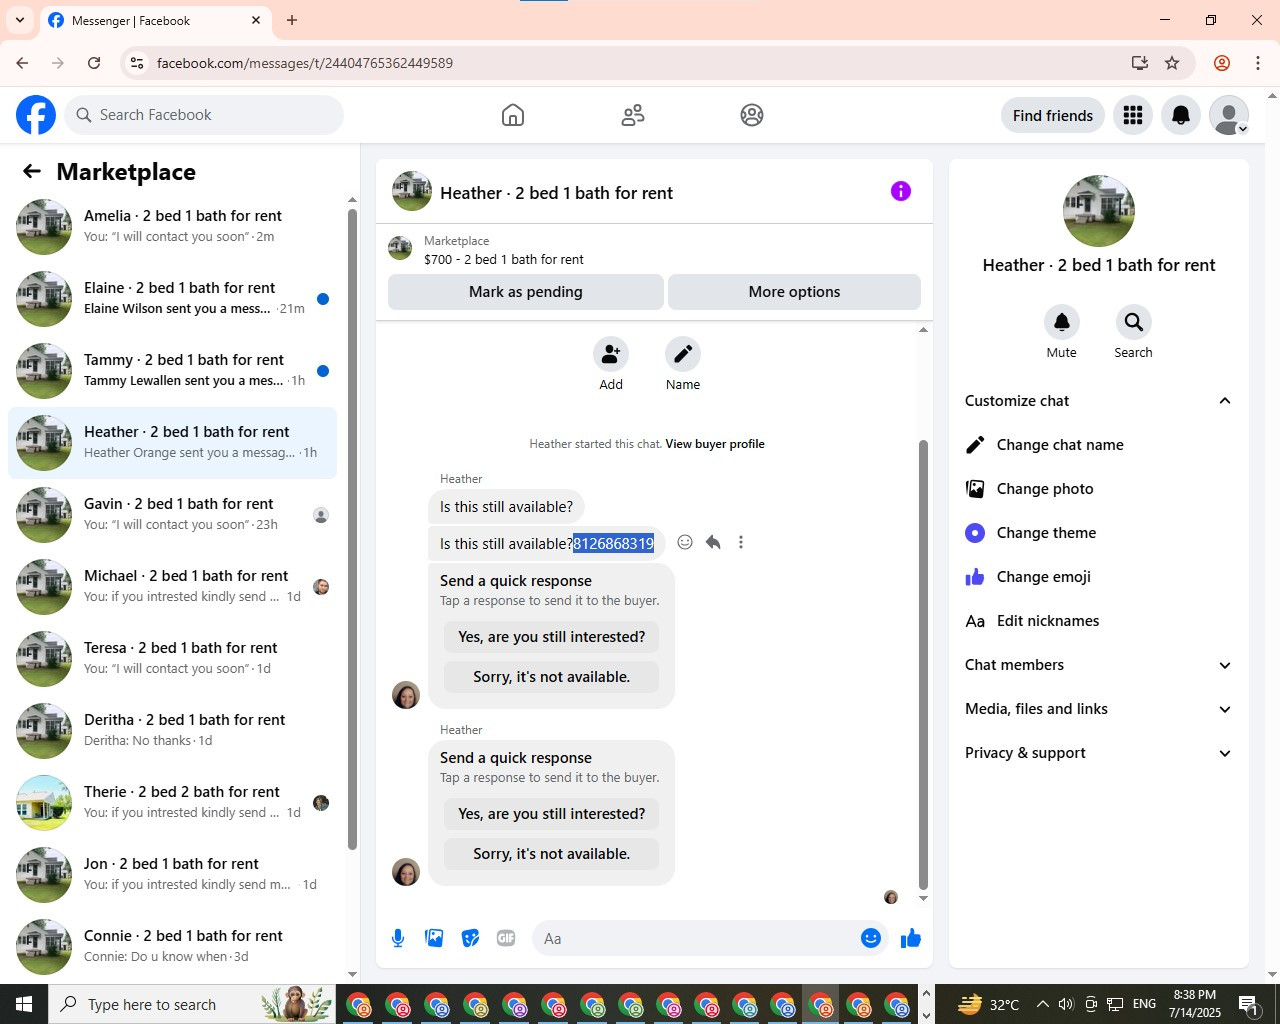This screenshot has height=1024, width=1280.
Task: Open Connie 2 bed 1 bath chat
Action: [173, 947]
